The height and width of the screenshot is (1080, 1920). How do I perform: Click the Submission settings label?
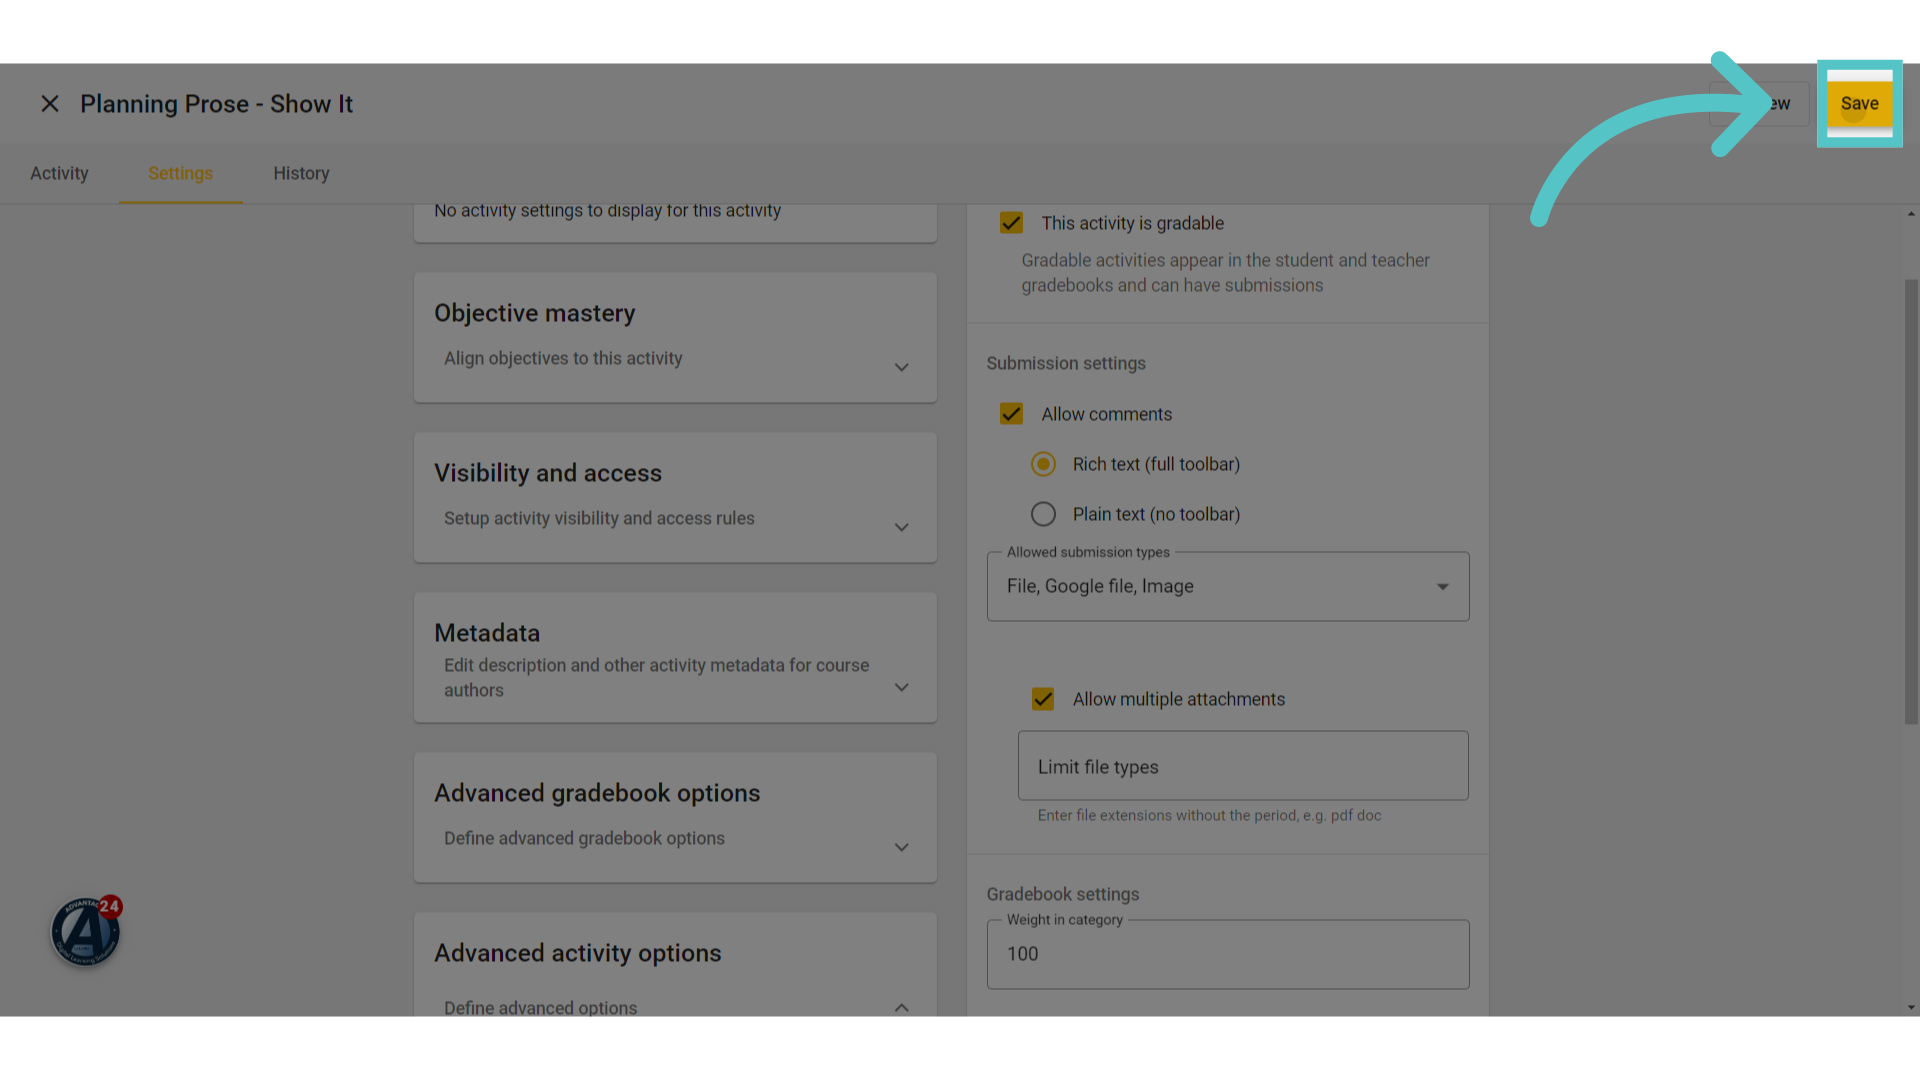(1066, 363)
